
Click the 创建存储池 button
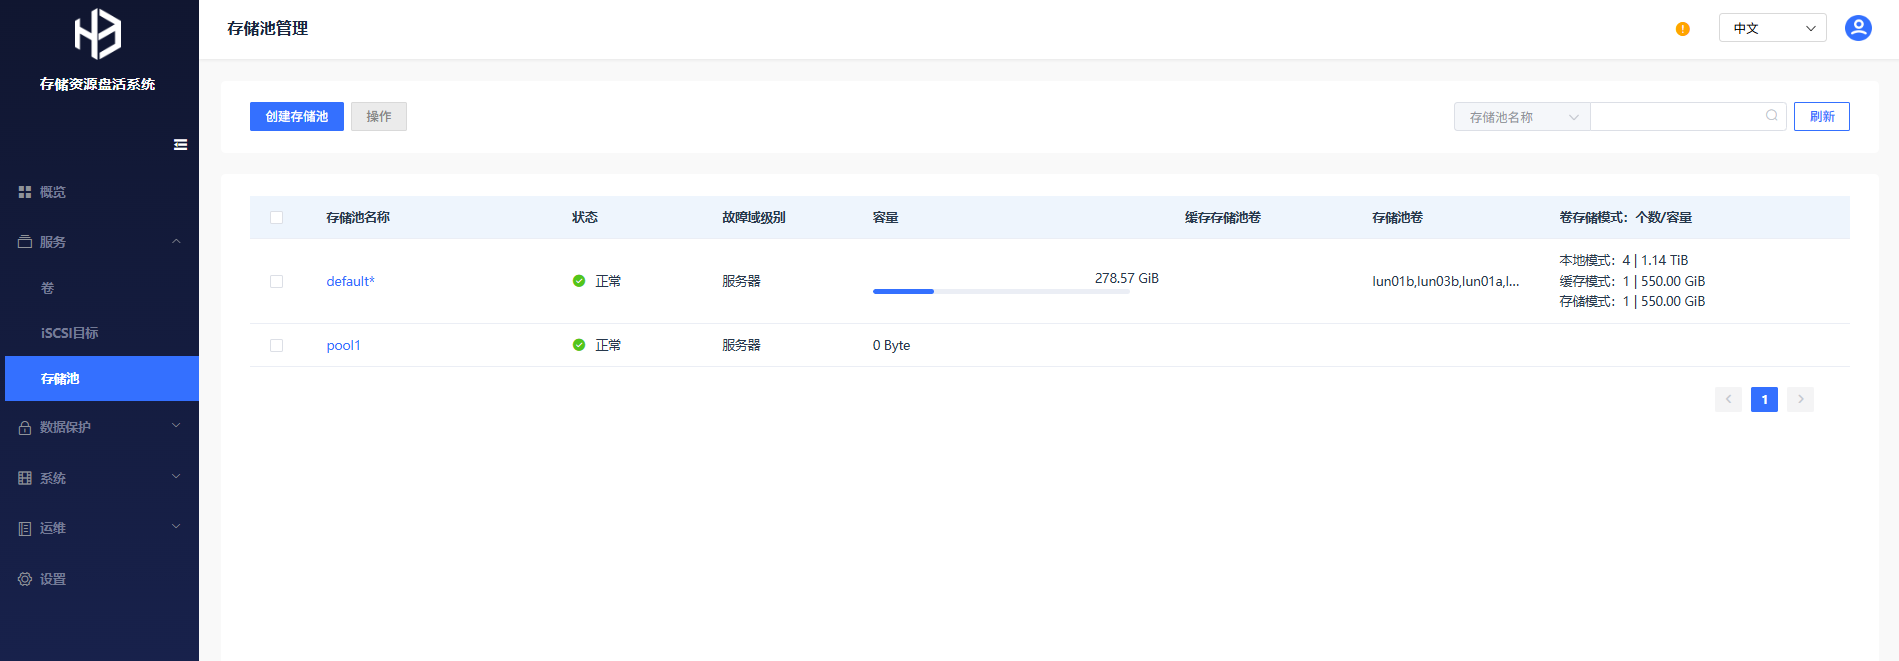(297, 116)
